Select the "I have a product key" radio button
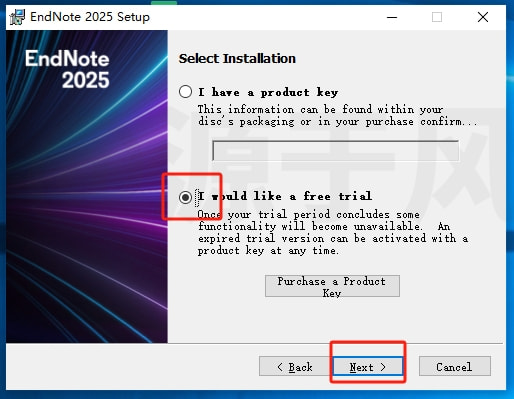Screen dimensions: 514x399 (x=185, y=92)
